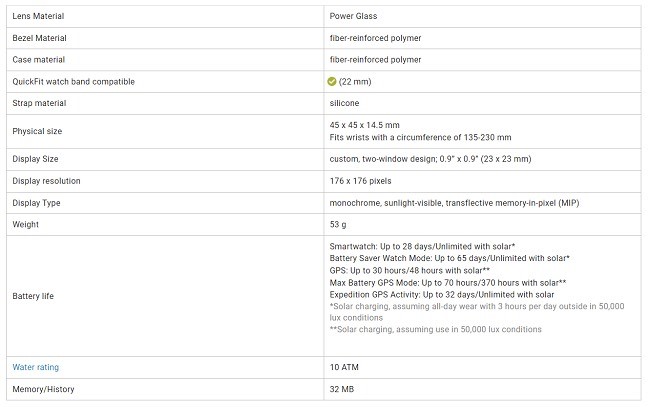Click the Lens Material row label
650x407 pixels.
(40, 16)
